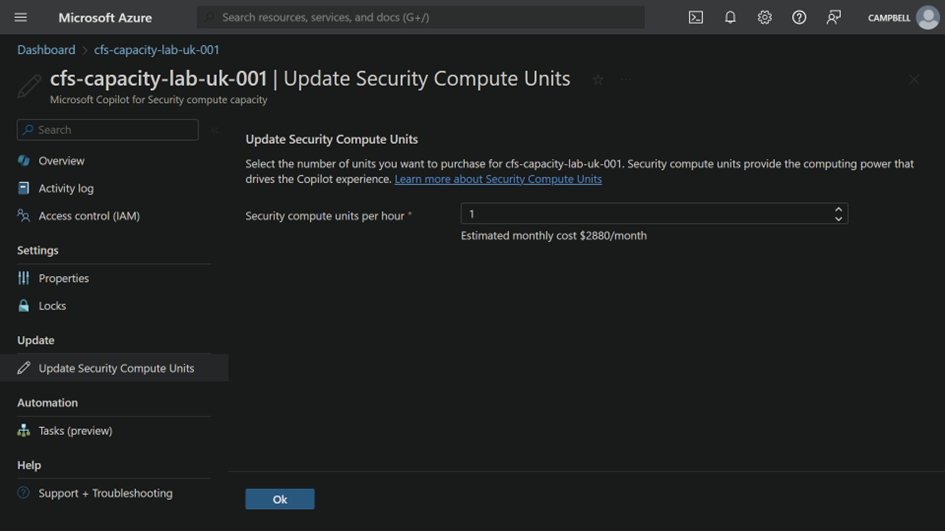Click the Microsoft Azure home title
This screenshot has width=945, height=531.
(105, 17)
